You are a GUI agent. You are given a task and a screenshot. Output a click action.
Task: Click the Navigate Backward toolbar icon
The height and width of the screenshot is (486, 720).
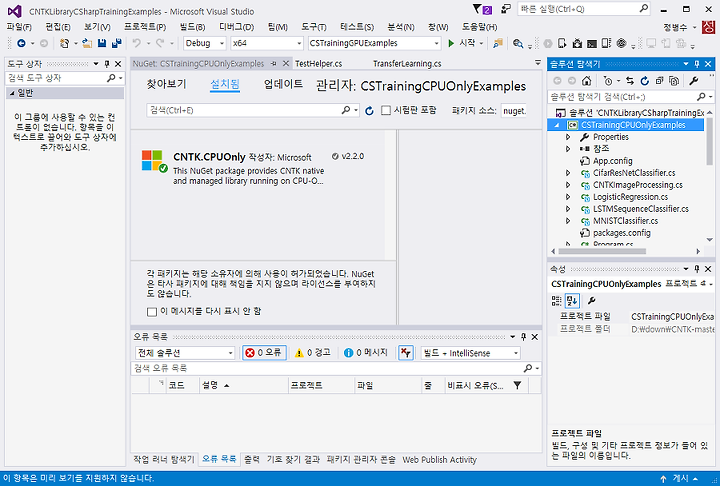(x=21, y=43)
